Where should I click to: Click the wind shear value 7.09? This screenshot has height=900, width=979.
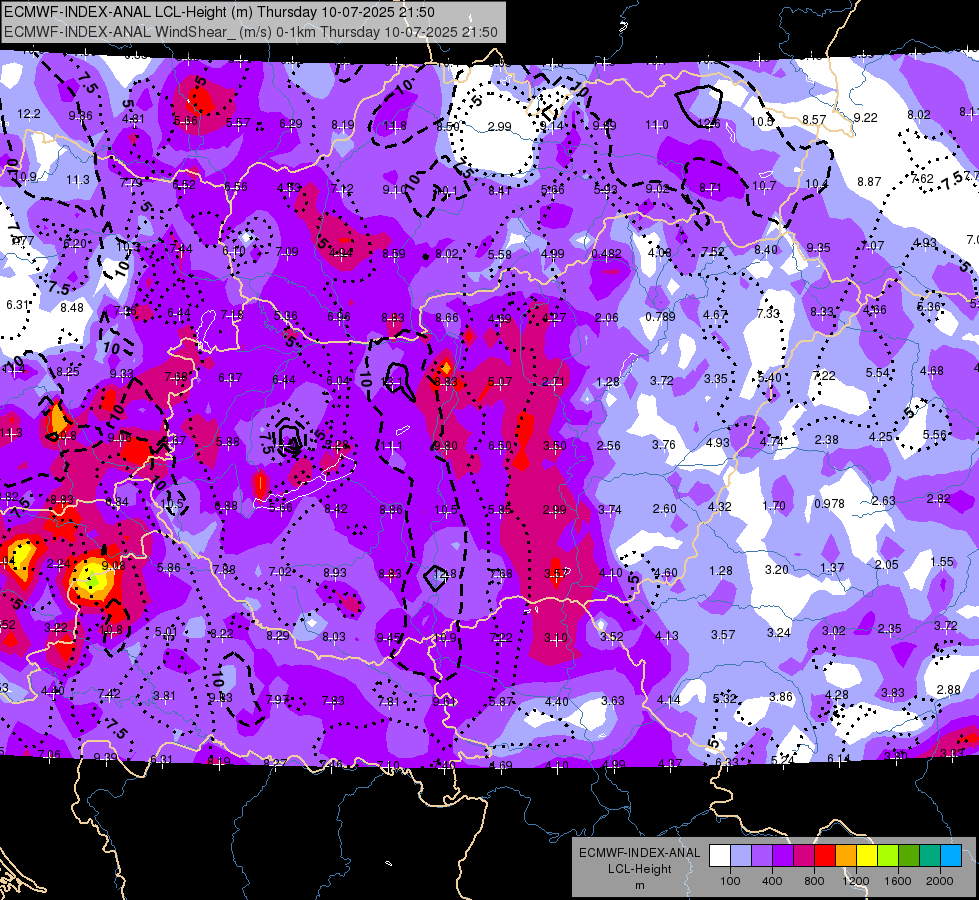pos(287,252)
